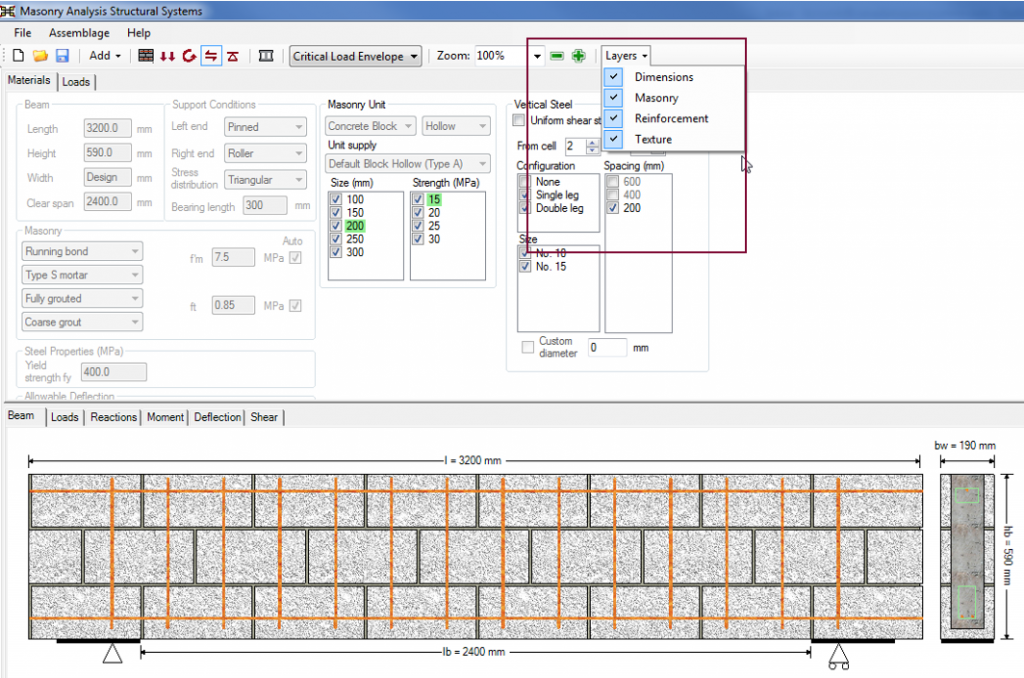1024x678 pixels.
Task: Uncheck the Texture layer
Action: [613, 139]
